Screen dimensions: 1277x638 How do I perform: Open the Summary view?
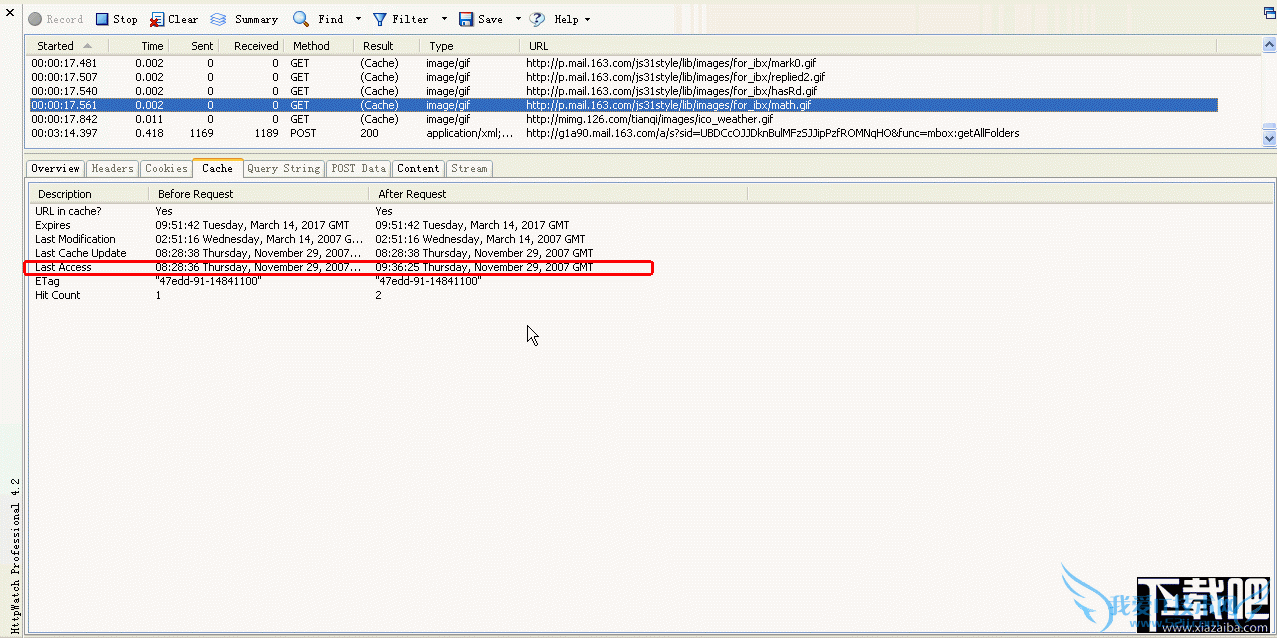(244, 19)
